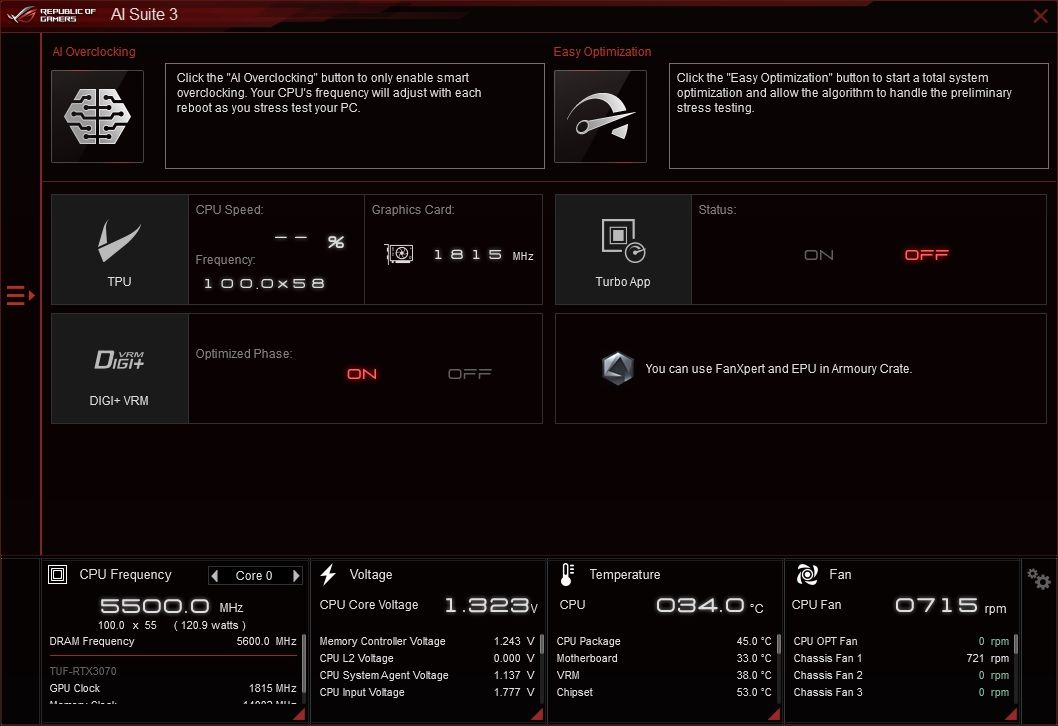Select the Memory Controller Voltage row

pos(427,641)
